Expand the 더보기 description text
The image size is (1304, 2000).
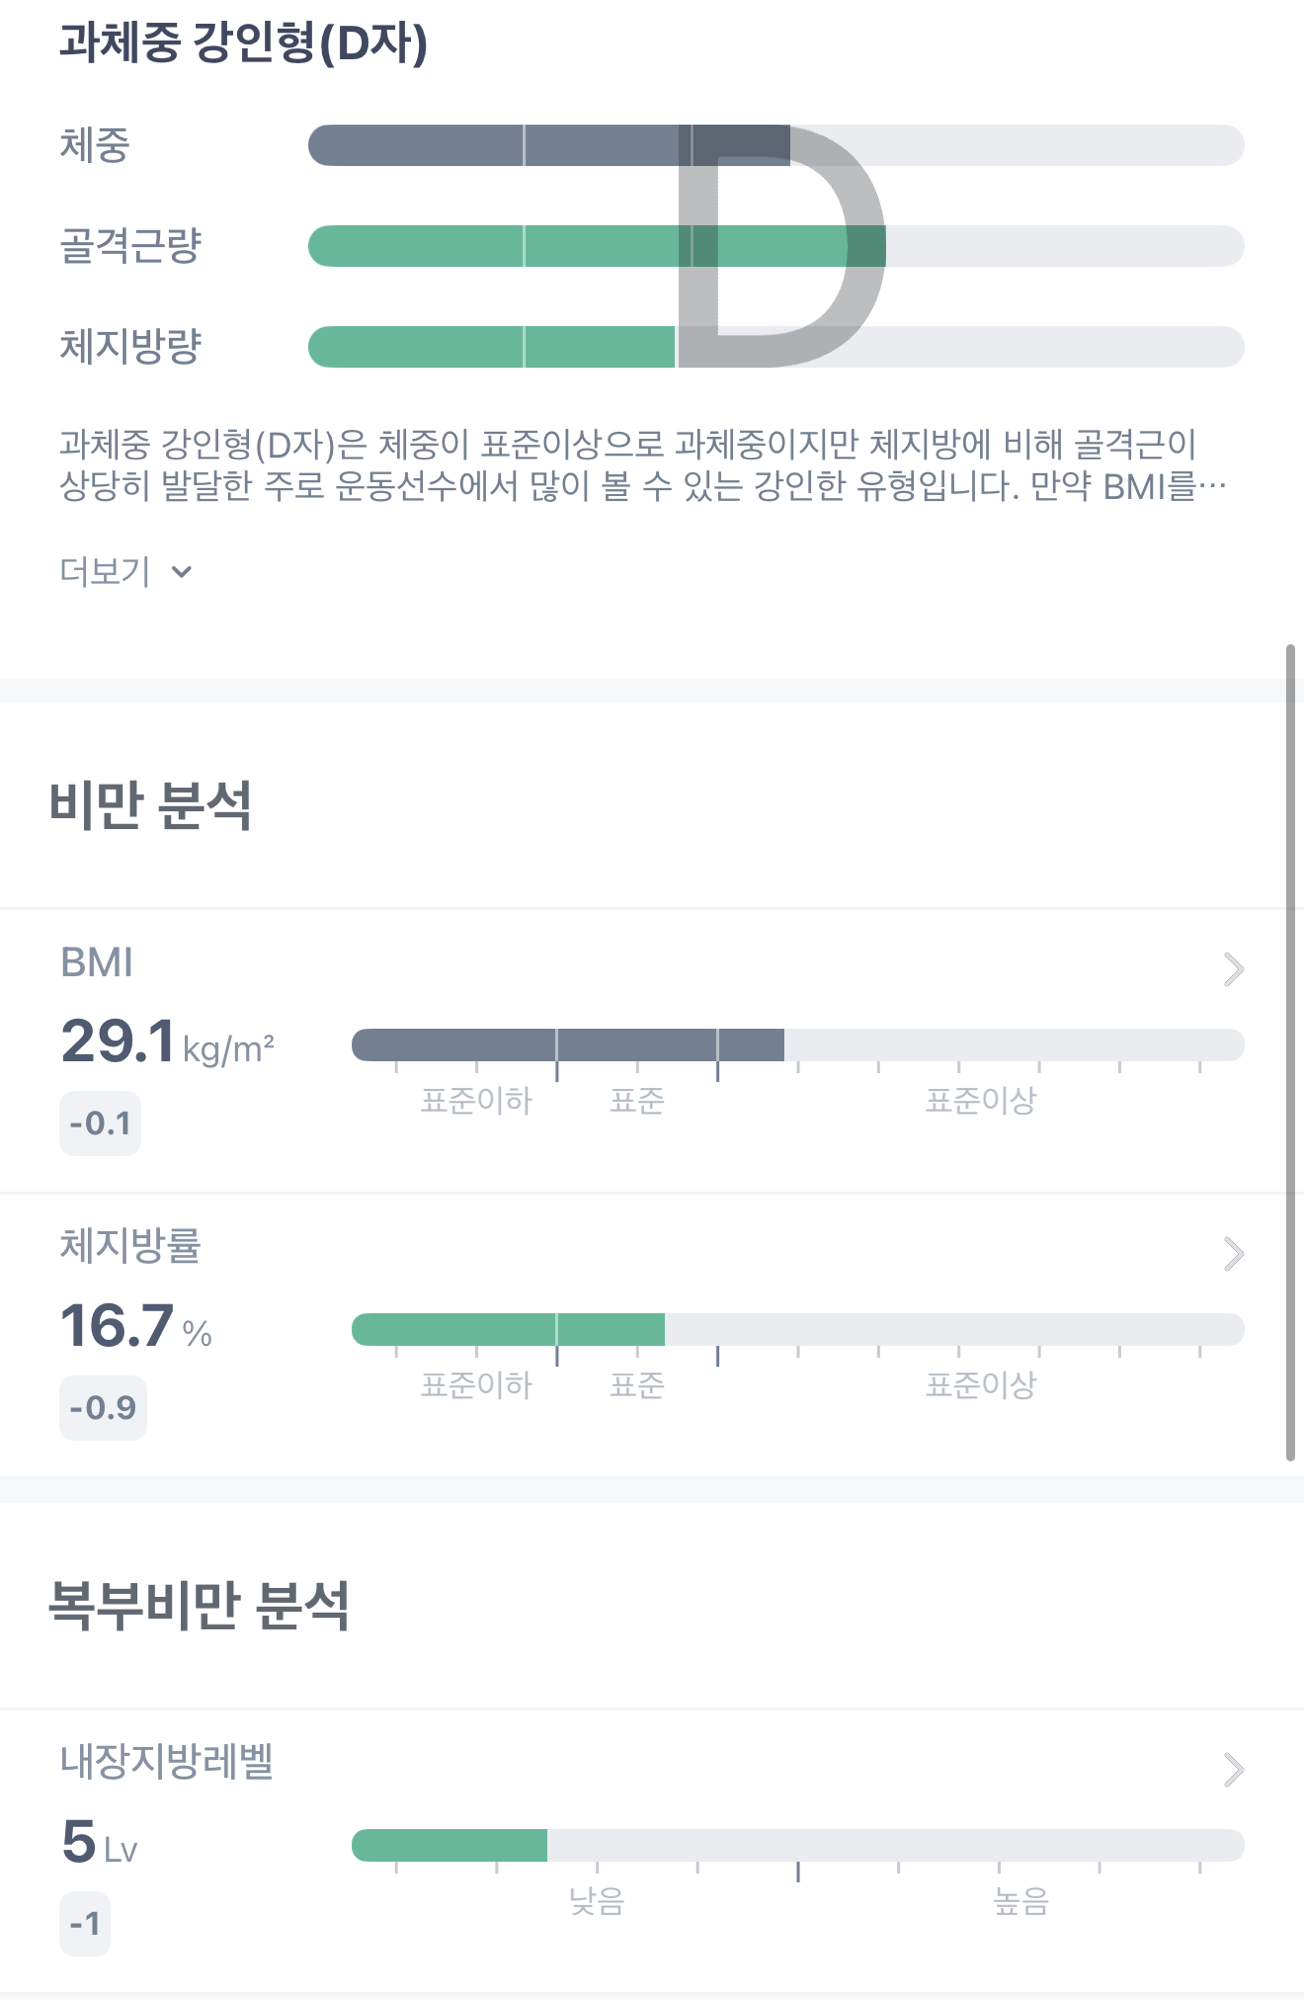(x=125, y=571)
